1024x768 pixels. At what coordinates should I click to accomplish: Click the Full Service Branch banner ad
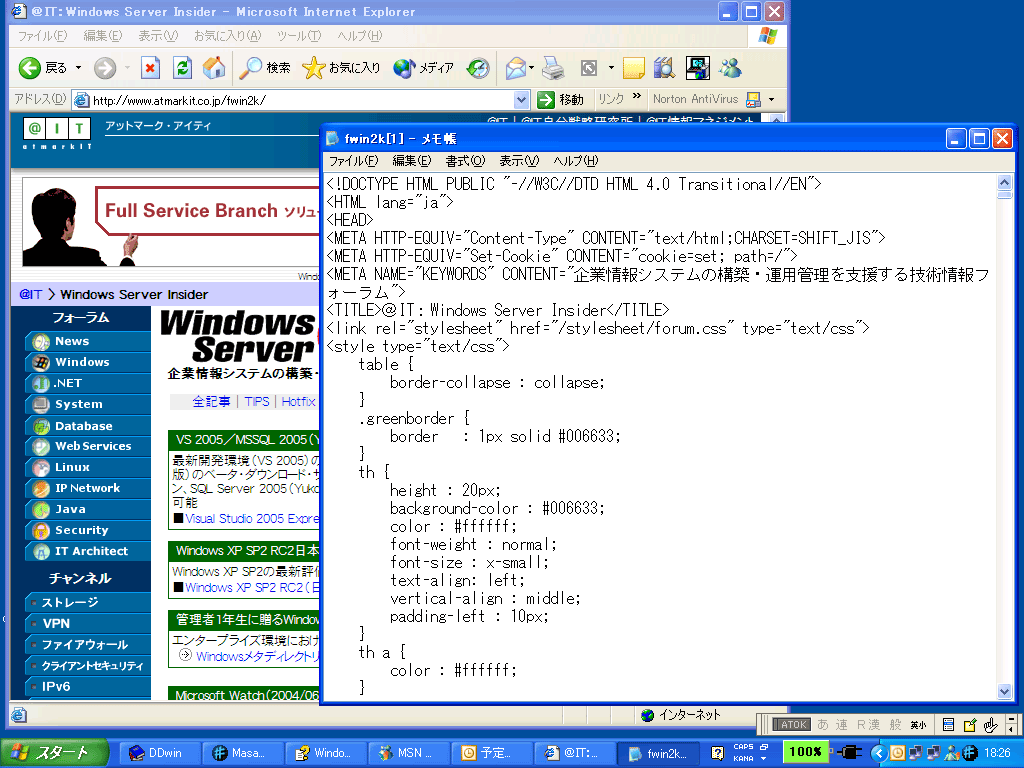[171, 222]
